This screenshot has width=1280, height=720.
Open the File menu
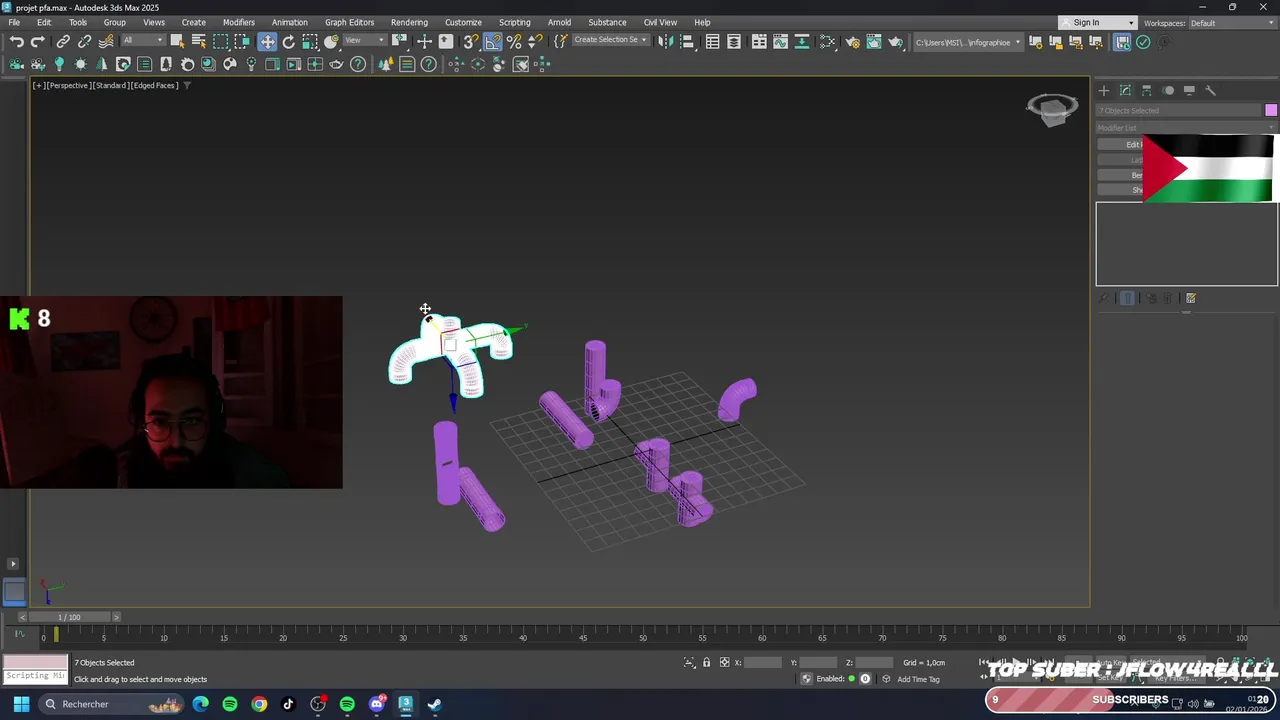coord(14,22)
